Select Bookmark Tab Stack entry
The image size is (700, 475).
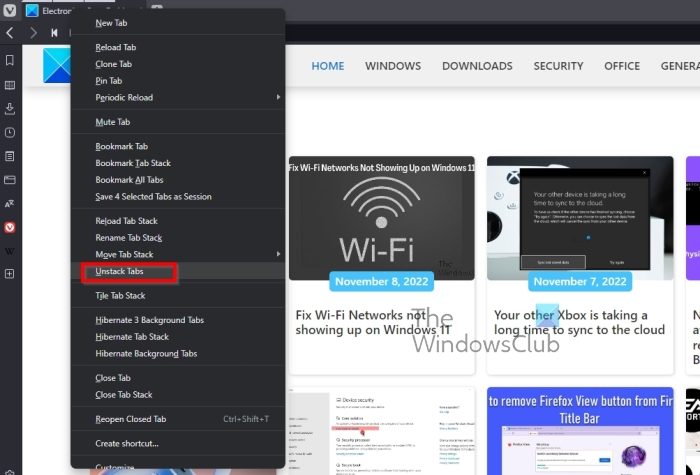click(178, 163)
